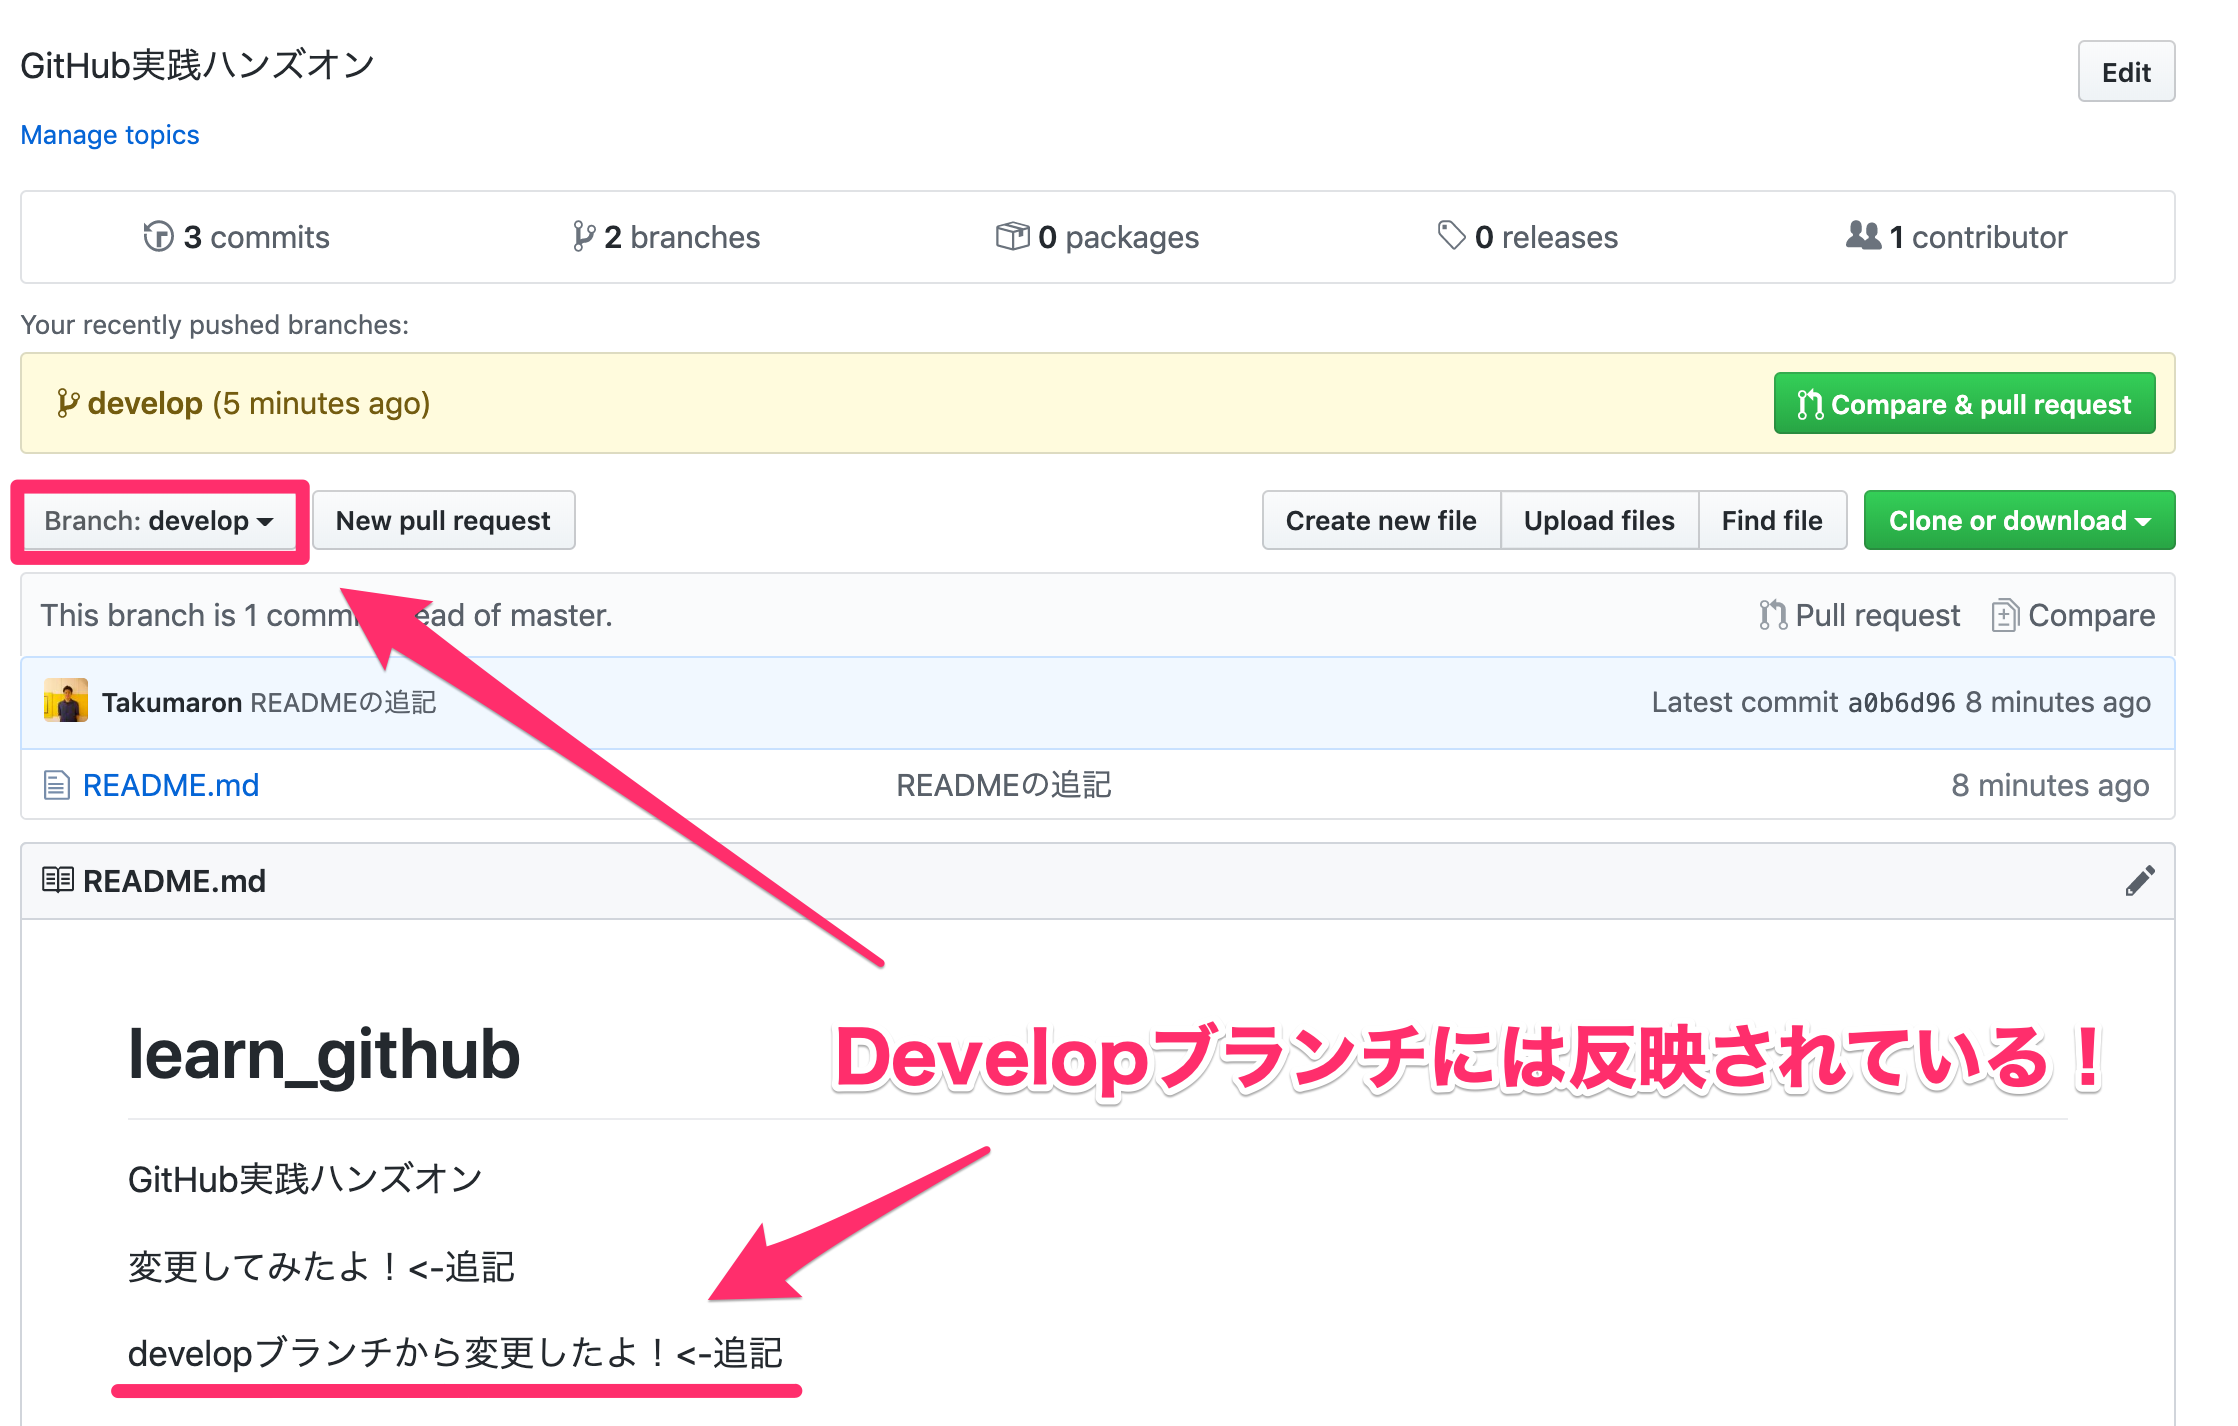Expand the Manage topics section
Image resolution: width=2238 pixels, height=1426 pixels.
[x=109, y=134]
